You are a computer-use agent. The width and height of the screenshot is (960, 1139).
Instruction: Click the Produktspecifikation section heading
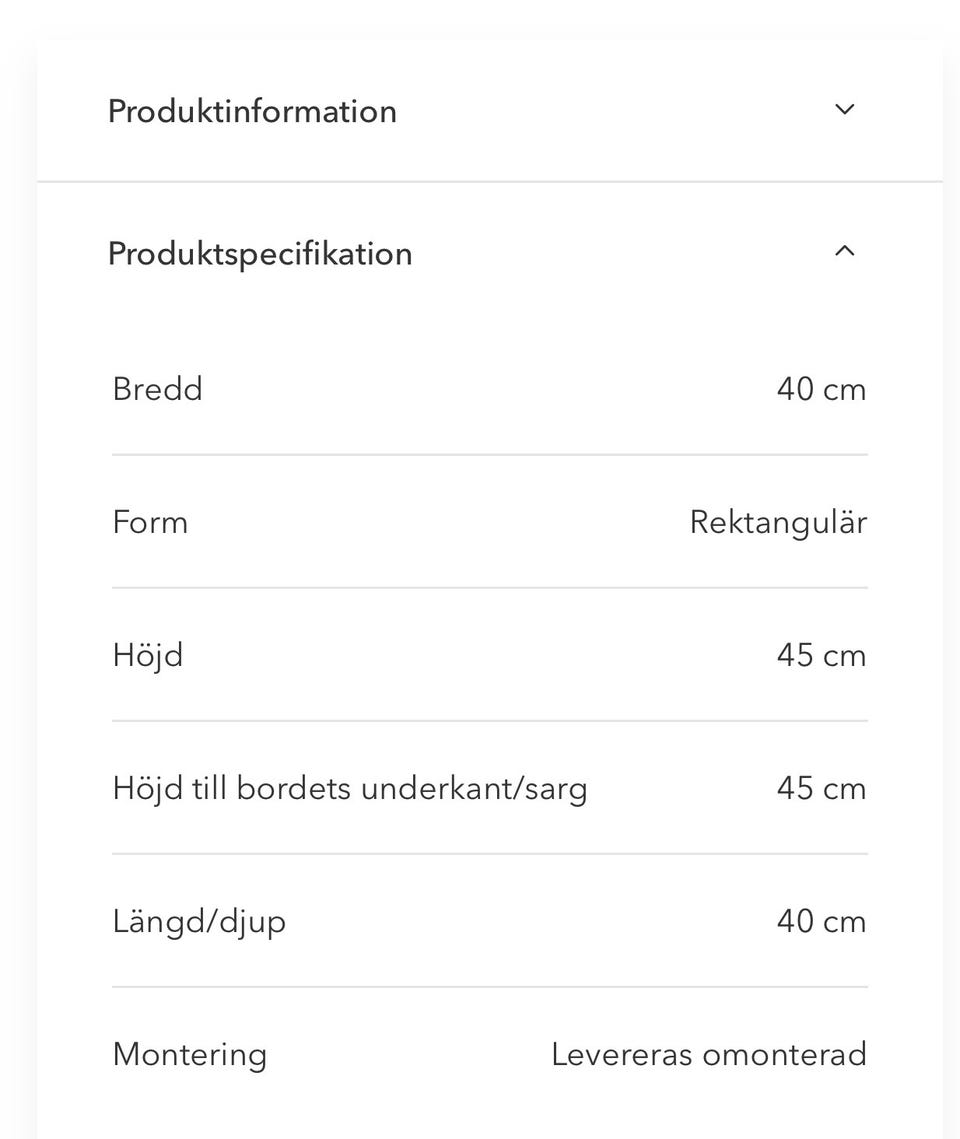pyautogui.click(x=260, y=254)
